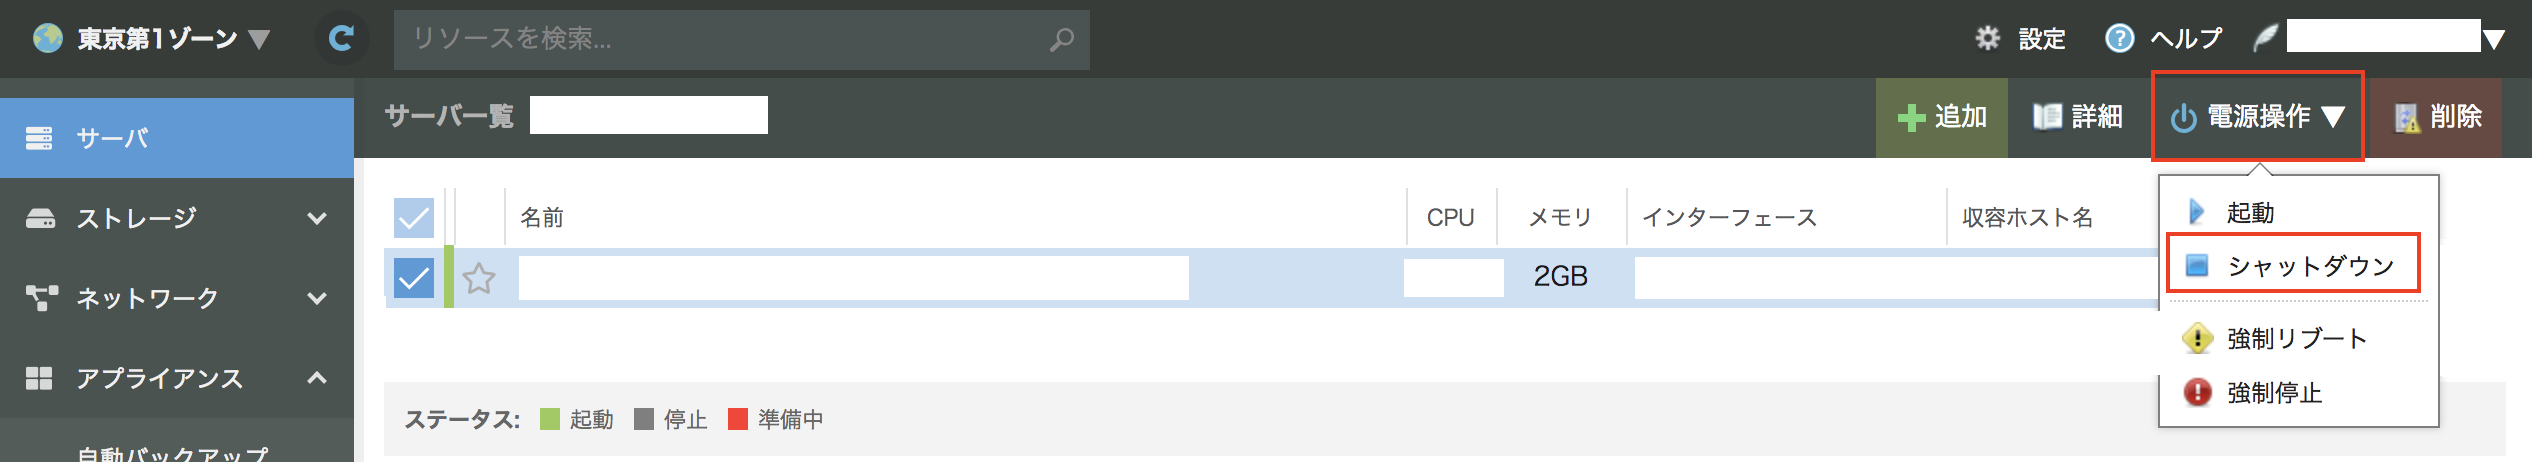Click the search magnifier icon
Image resolution: width=2532 pixels, height=462 pixels.
tap(1062, 40)
